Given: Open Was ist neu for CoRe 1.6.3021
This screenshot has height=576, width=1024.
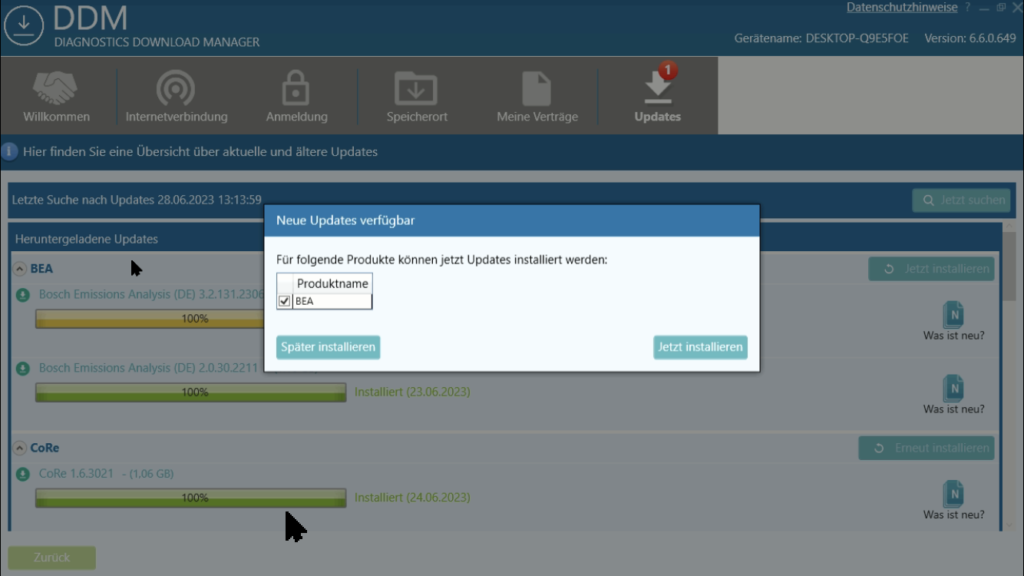Looking at the screenshot, I should pos(953,501).
